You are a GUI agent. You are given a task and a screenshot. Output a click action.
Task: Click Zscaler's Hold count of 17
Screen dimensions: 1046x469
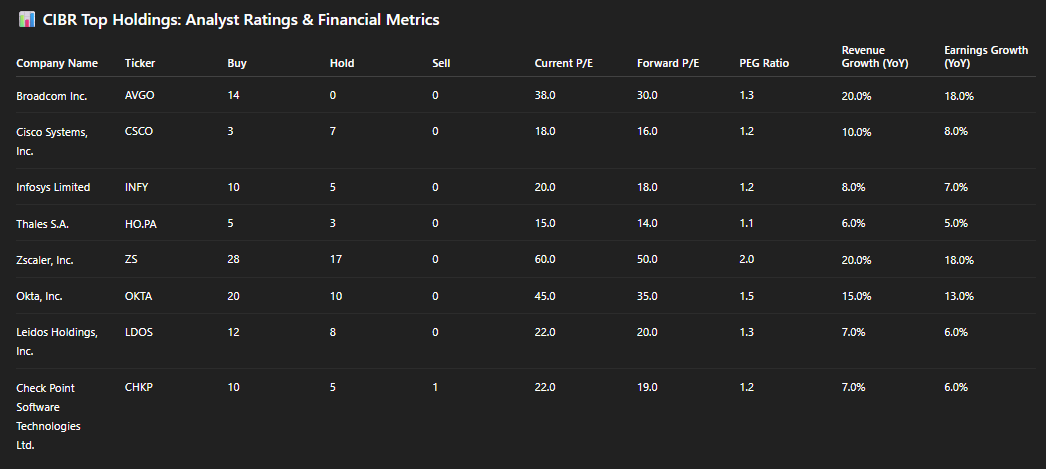click(x=336, y=260)
